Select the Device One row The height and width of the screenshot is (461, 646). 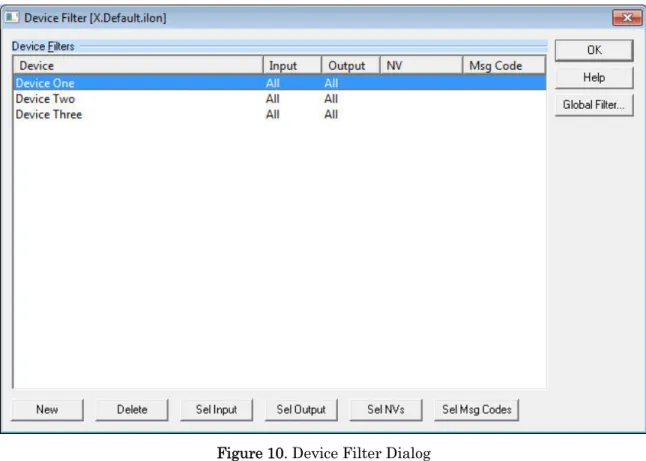280,83
